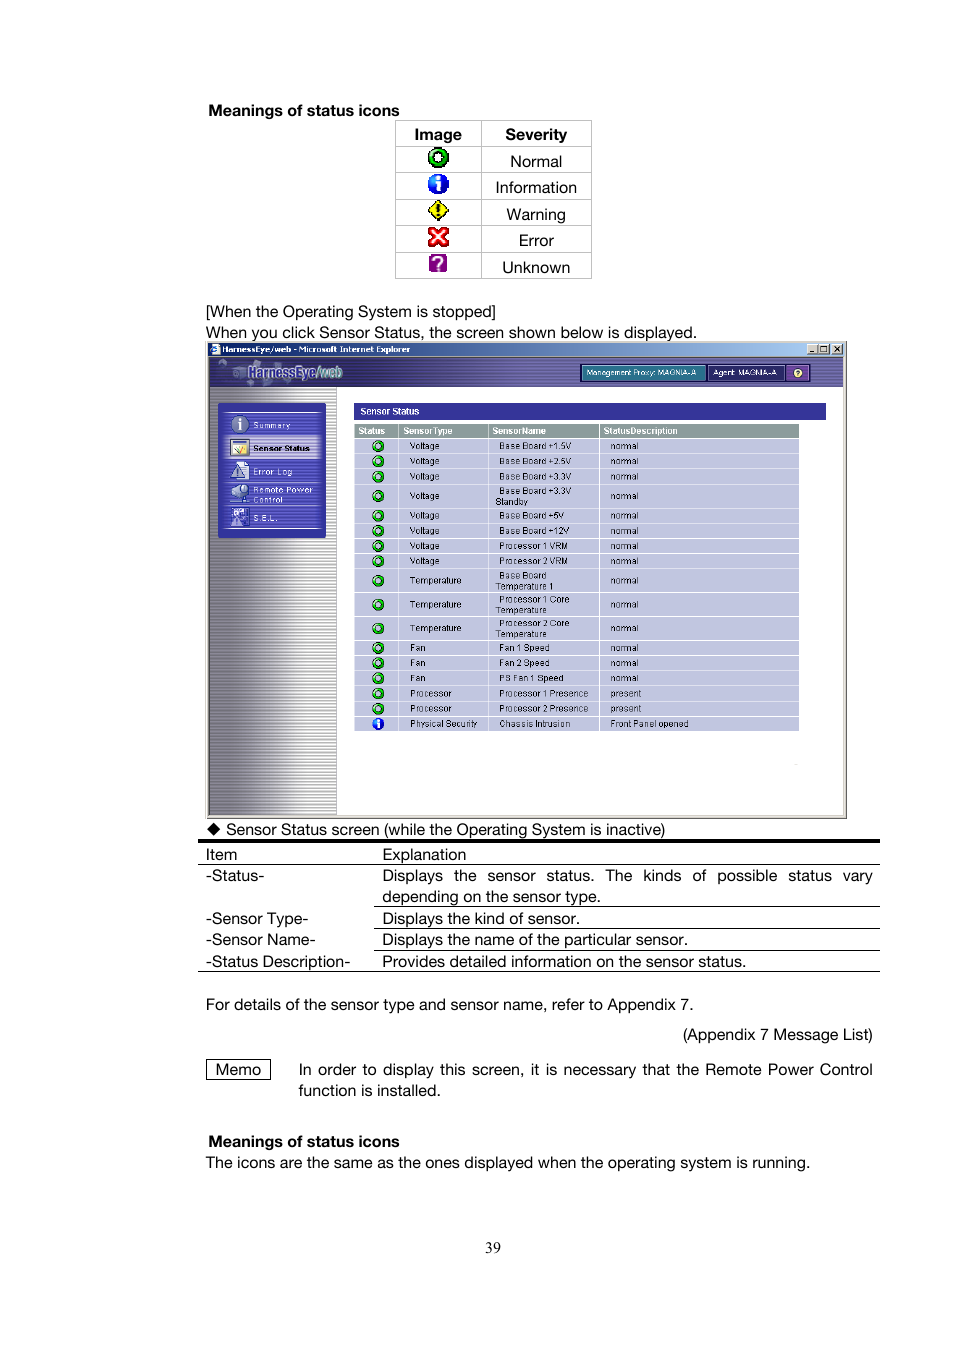Open Error Log via its warning triangle icon
Image resolution: width=954 pixels, height=1351 pixels.
[239, 471]
